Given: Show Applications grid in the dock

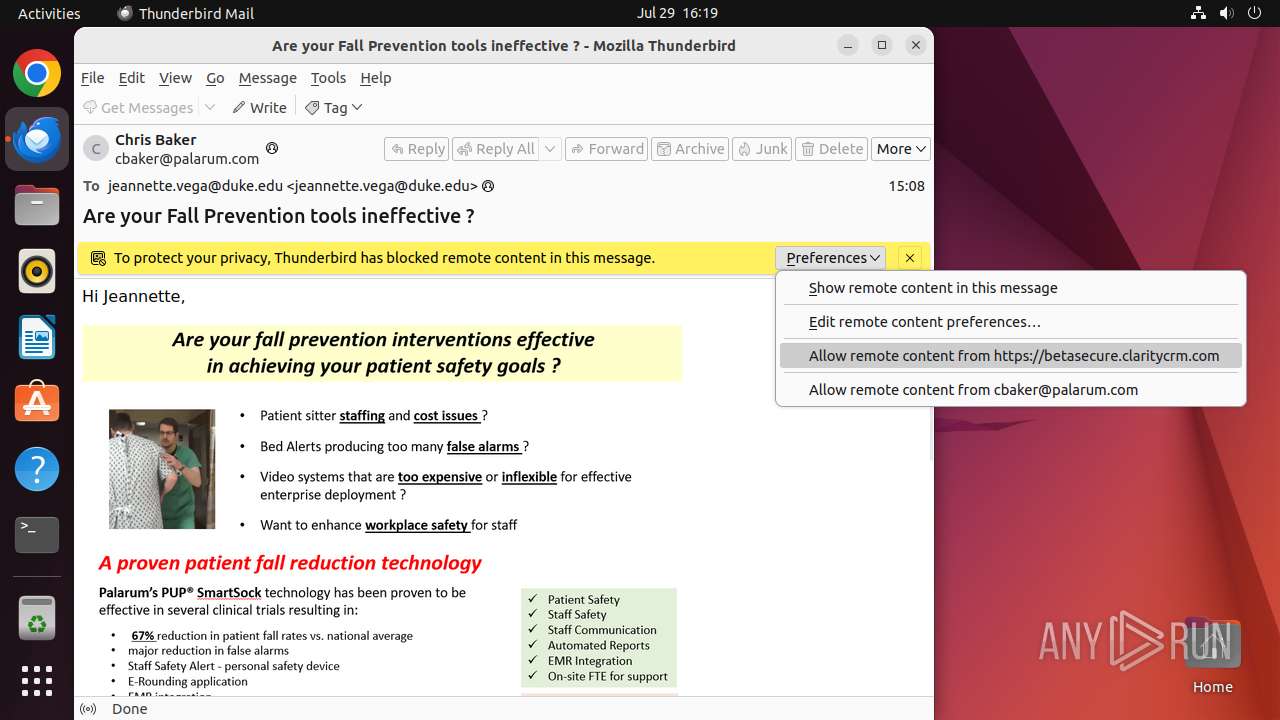Looking at the screenshot, I should pyautogui.click(x=37, y=681).
